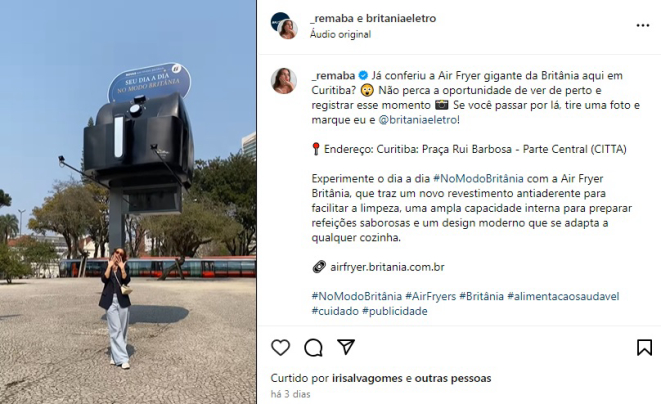
Task: Open the #AirFryers hashtag
Action: click(x=430, y=296)
